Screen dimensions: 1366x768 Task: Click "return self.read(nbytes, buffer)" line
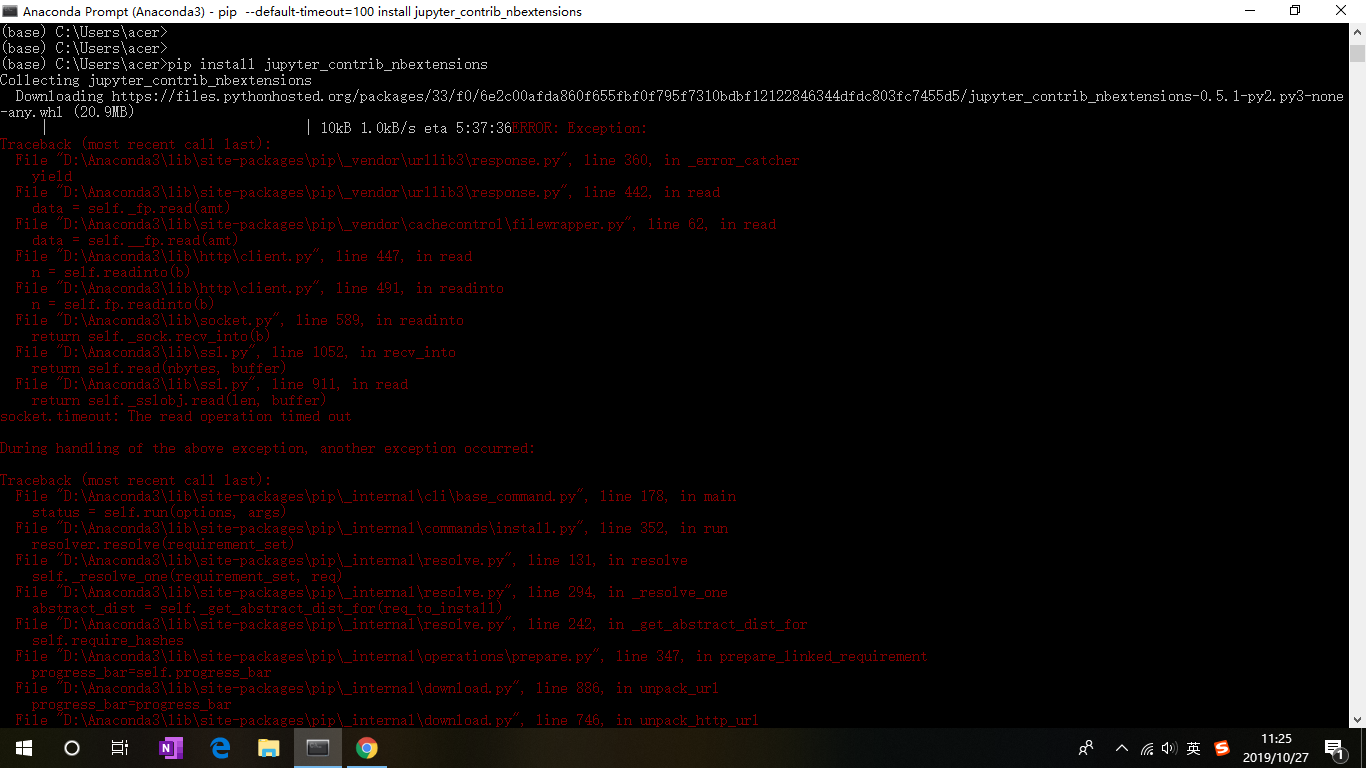pos(159,368)
